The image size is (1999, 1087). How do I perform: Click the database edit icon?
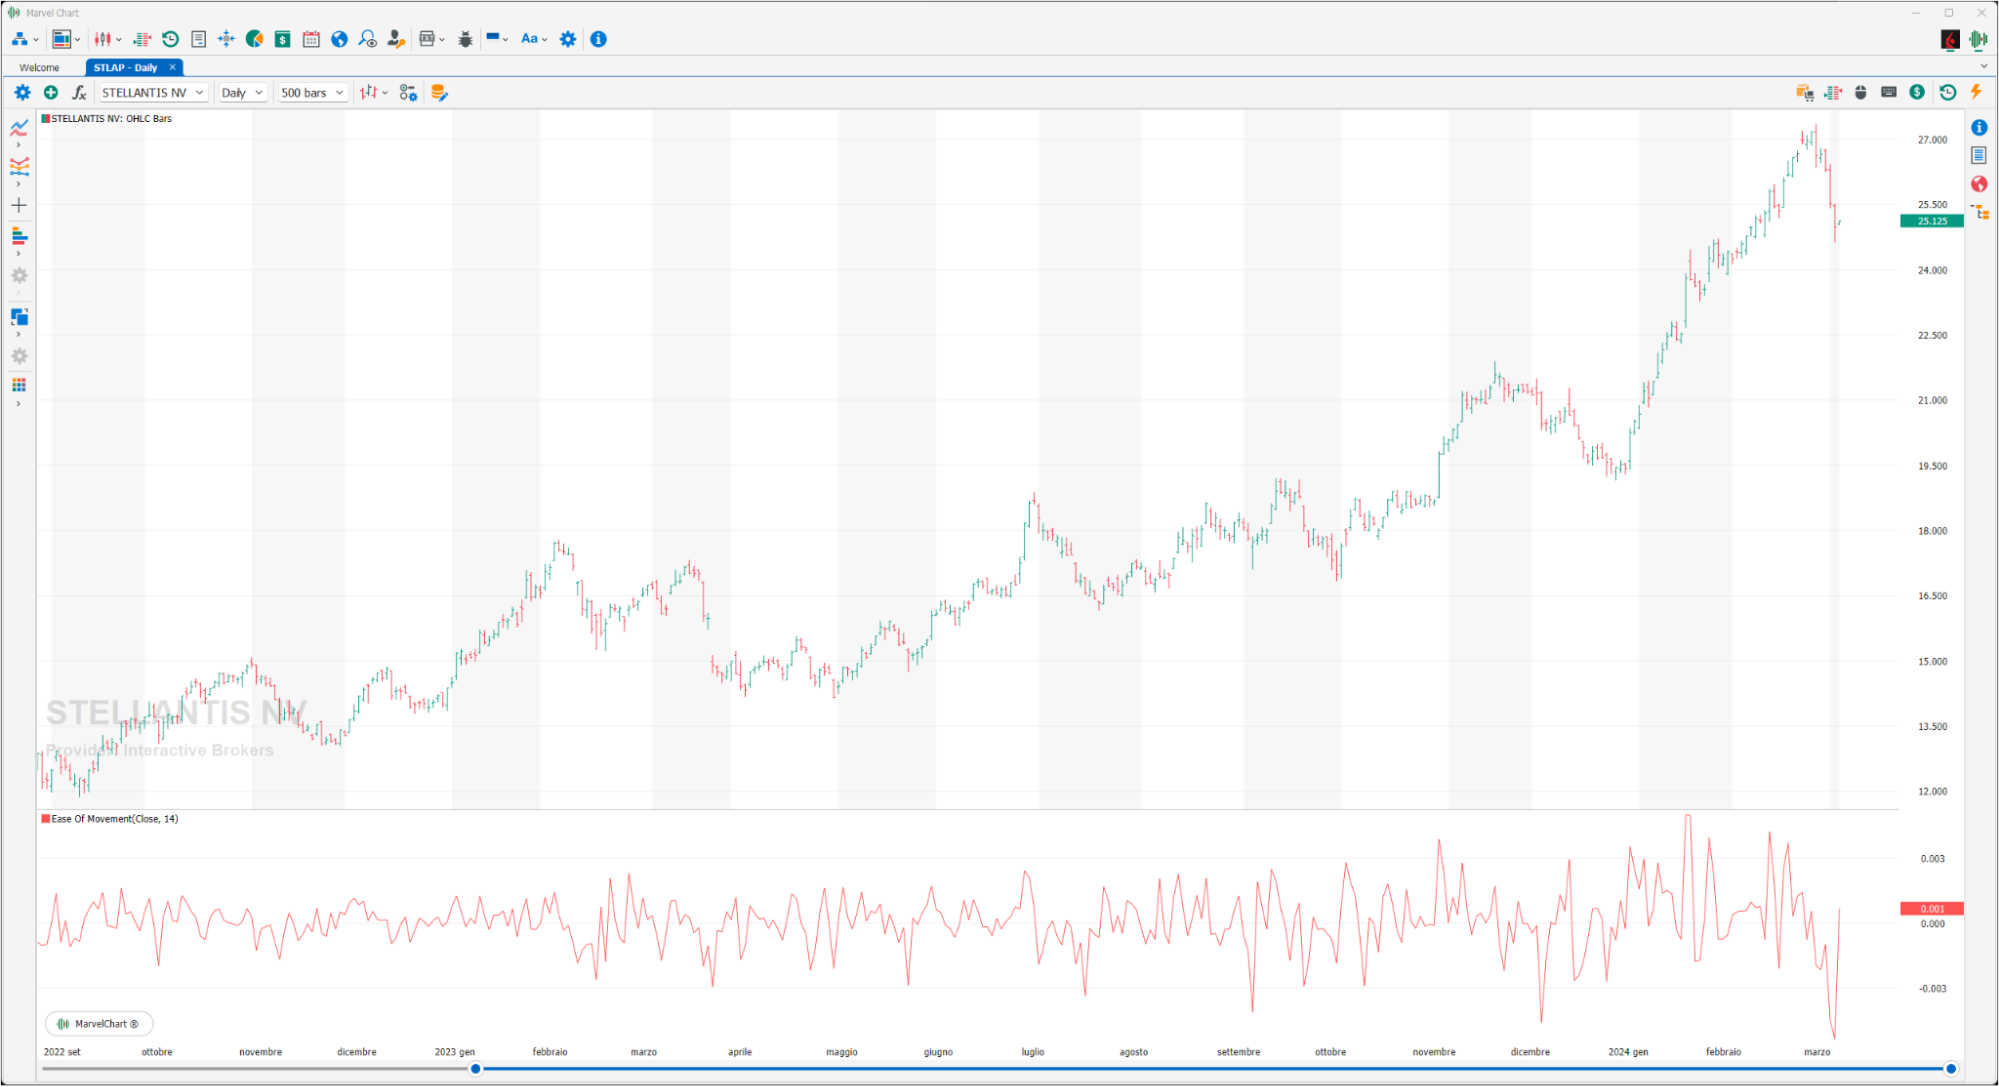click(438, 92)
